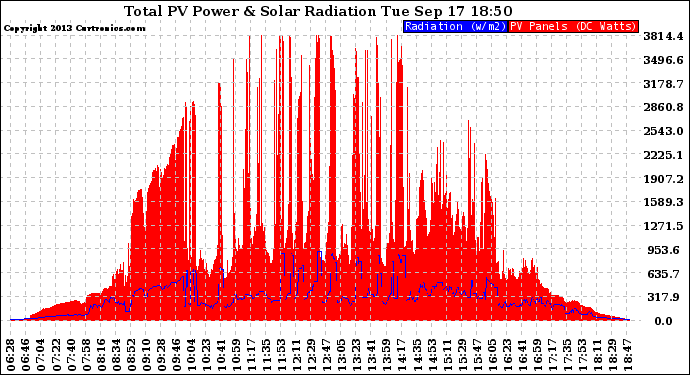Viewport: 690px width, 375px height.
Task: Select the 1271.5 y-axis value
Action: [x=663, y=226]
